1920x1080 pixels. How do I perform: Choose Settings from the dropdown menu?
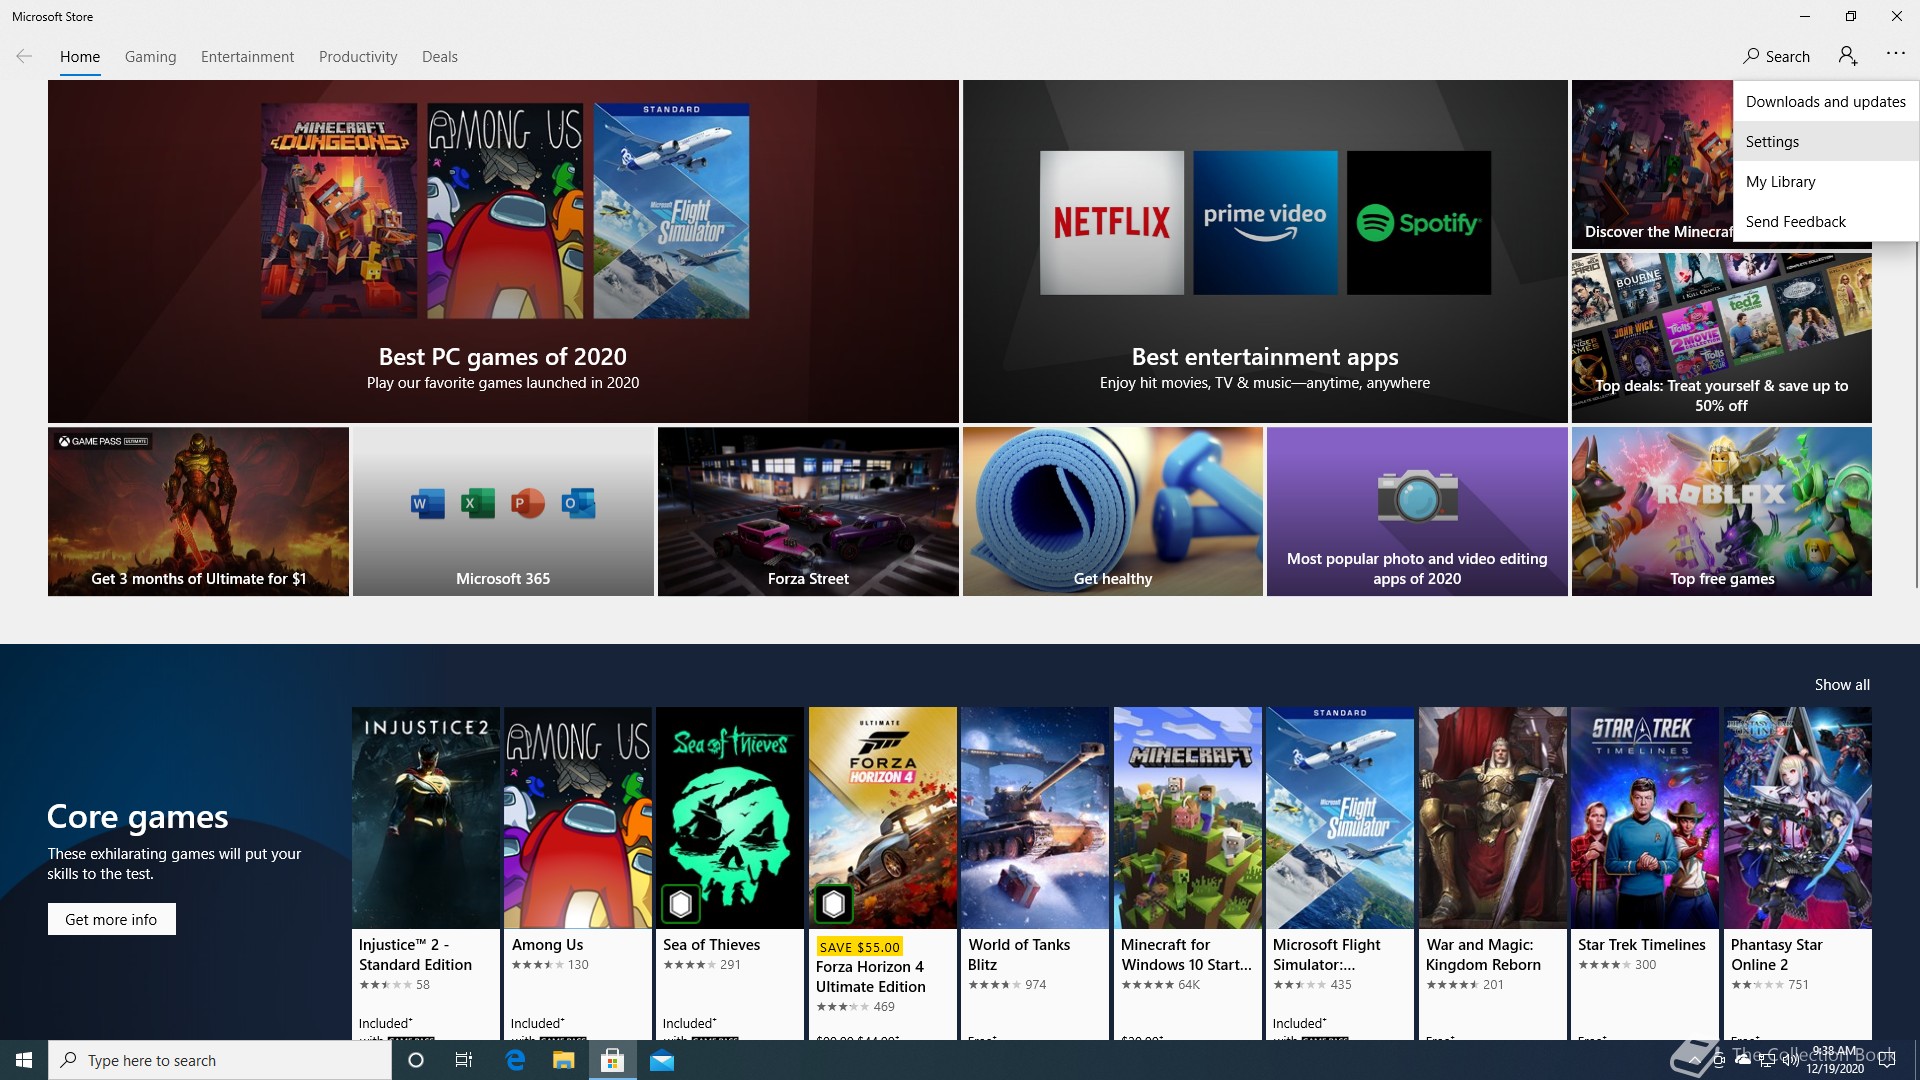pyautogui.click(x=1825, y=141)
